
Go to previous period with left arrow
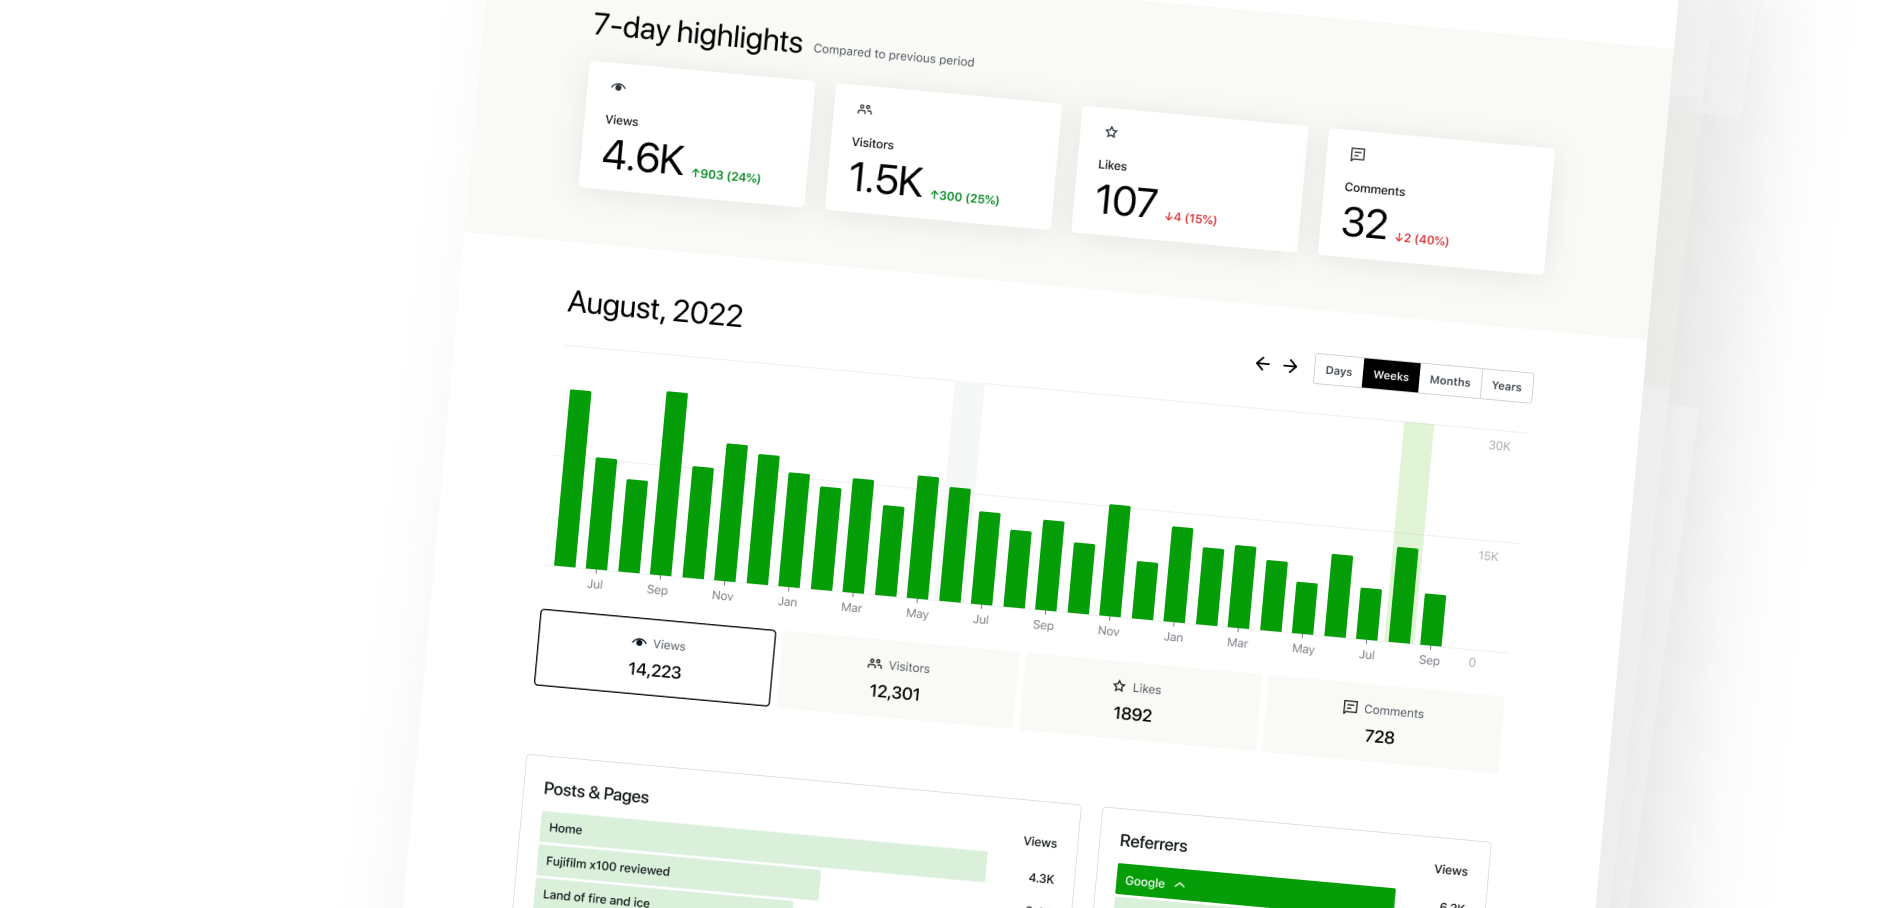[1262, 364]
